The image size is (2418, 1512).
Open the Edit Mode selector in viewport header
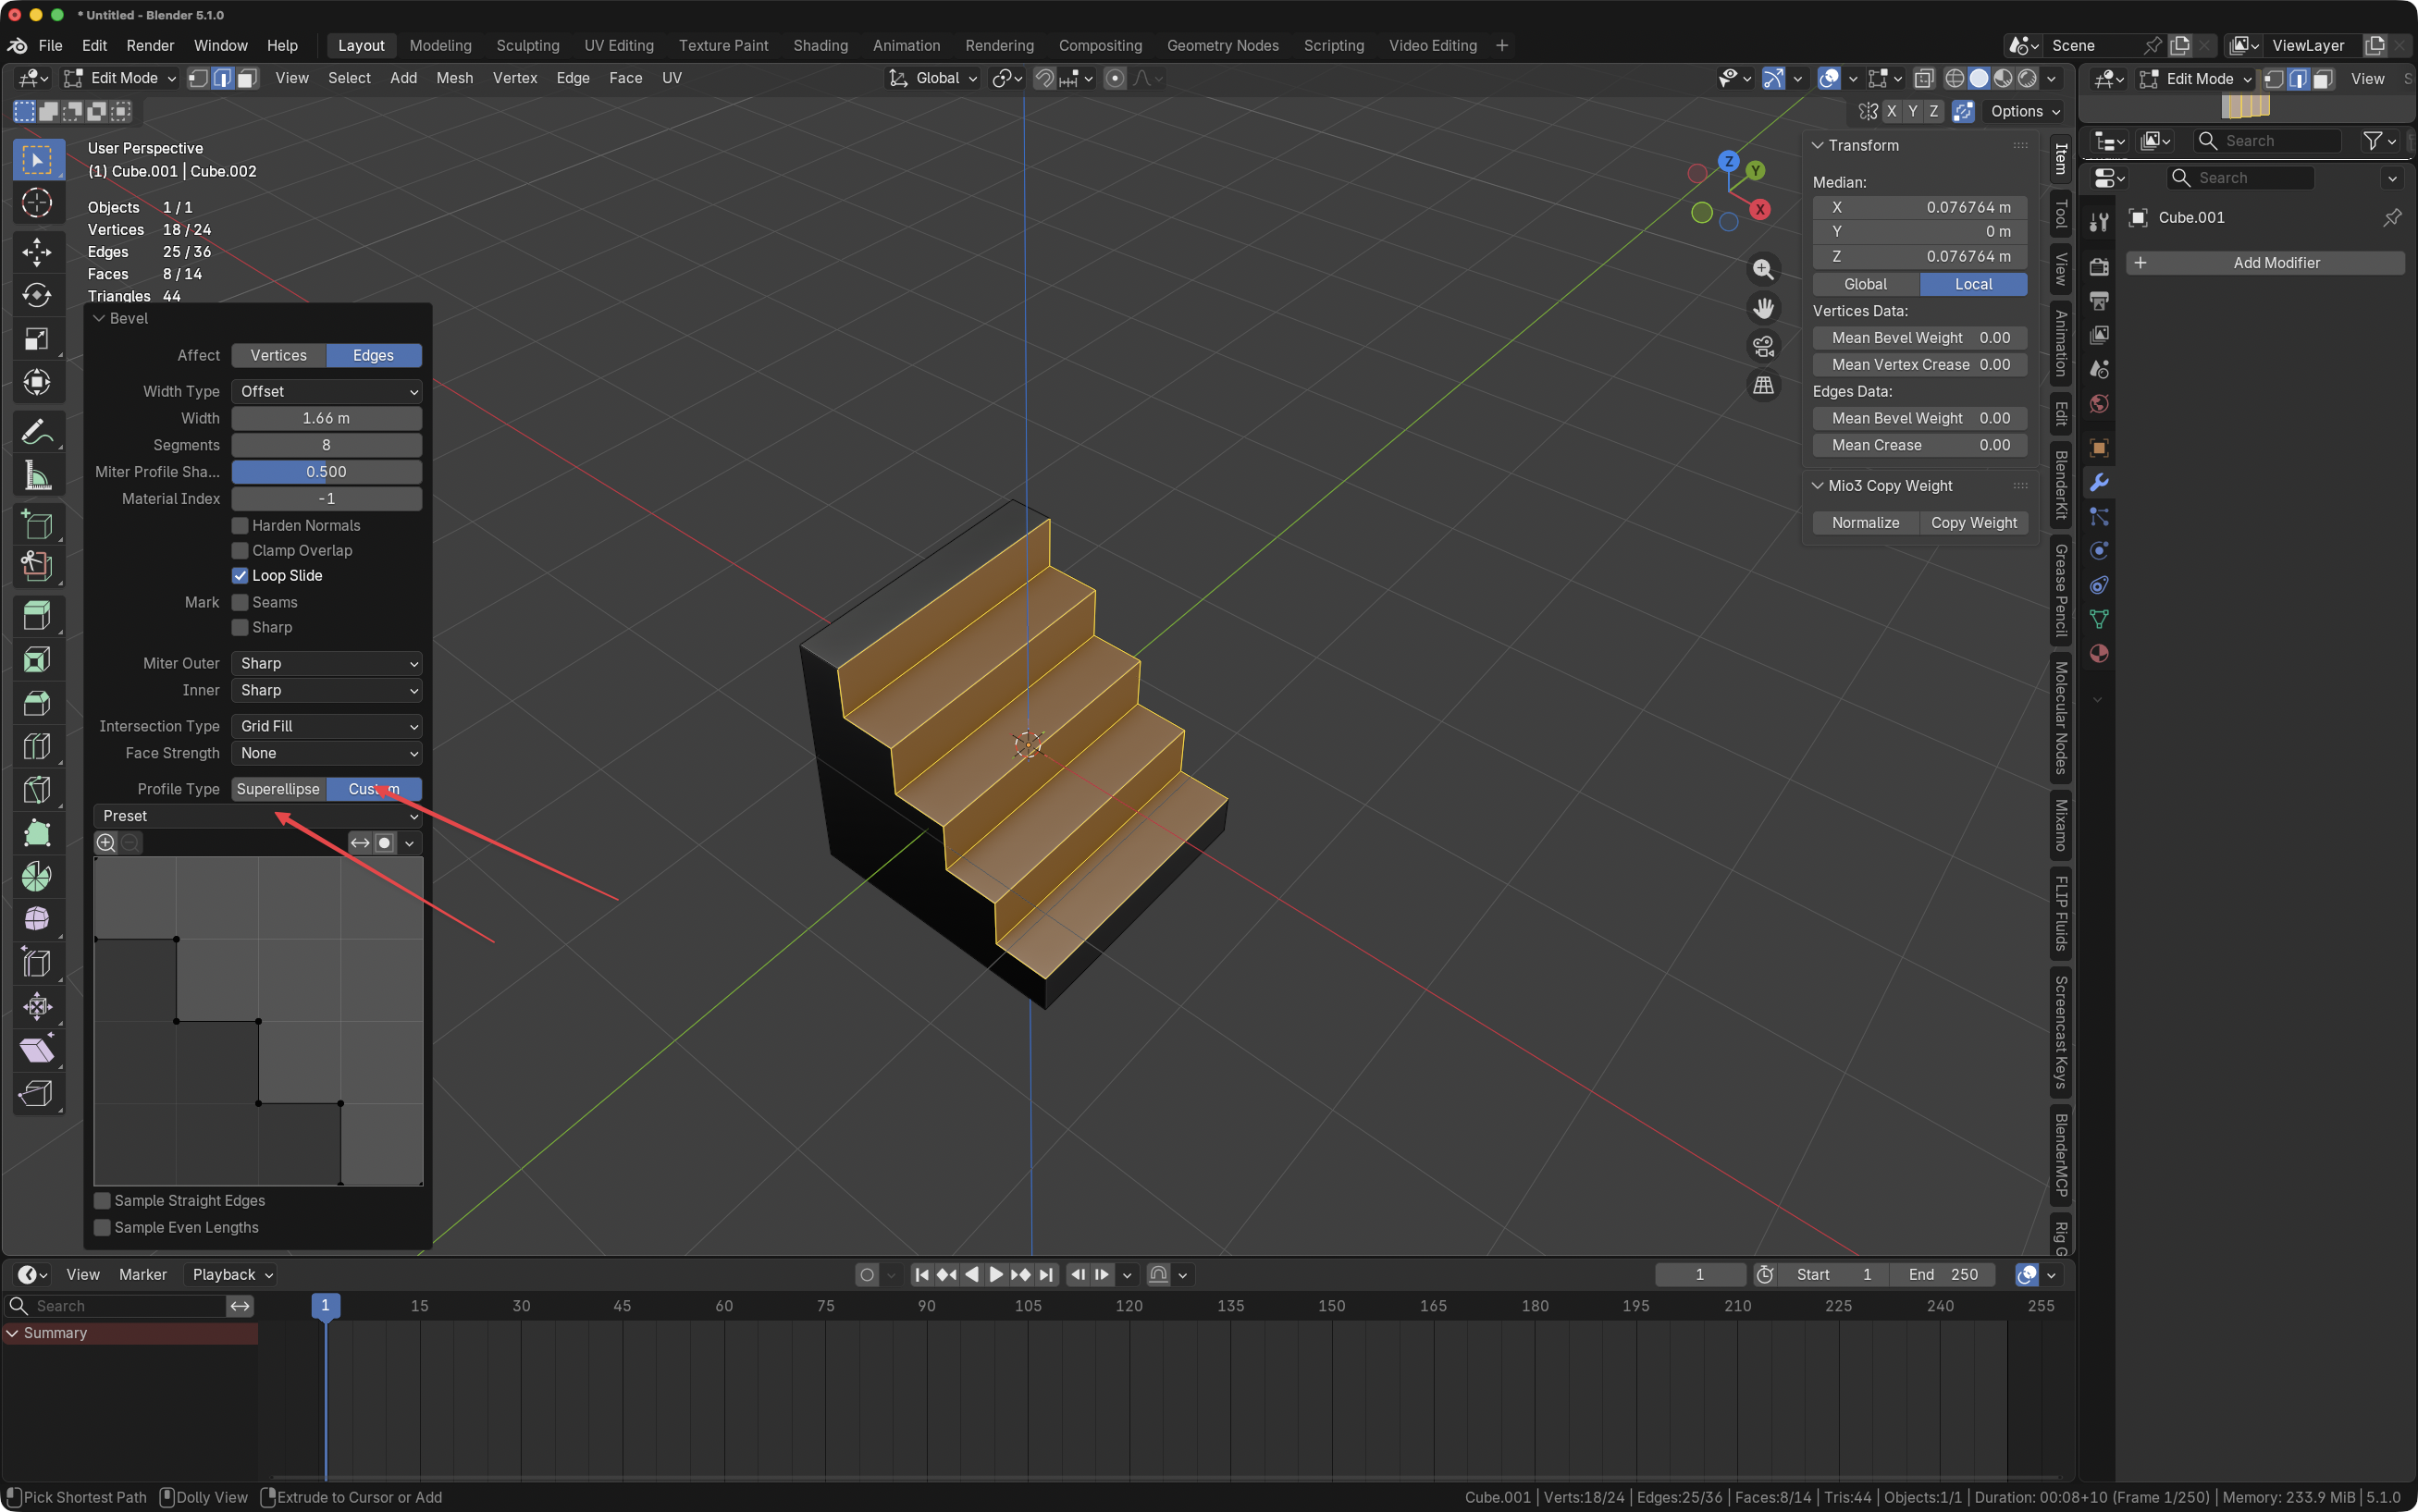[x=120, y=78]
